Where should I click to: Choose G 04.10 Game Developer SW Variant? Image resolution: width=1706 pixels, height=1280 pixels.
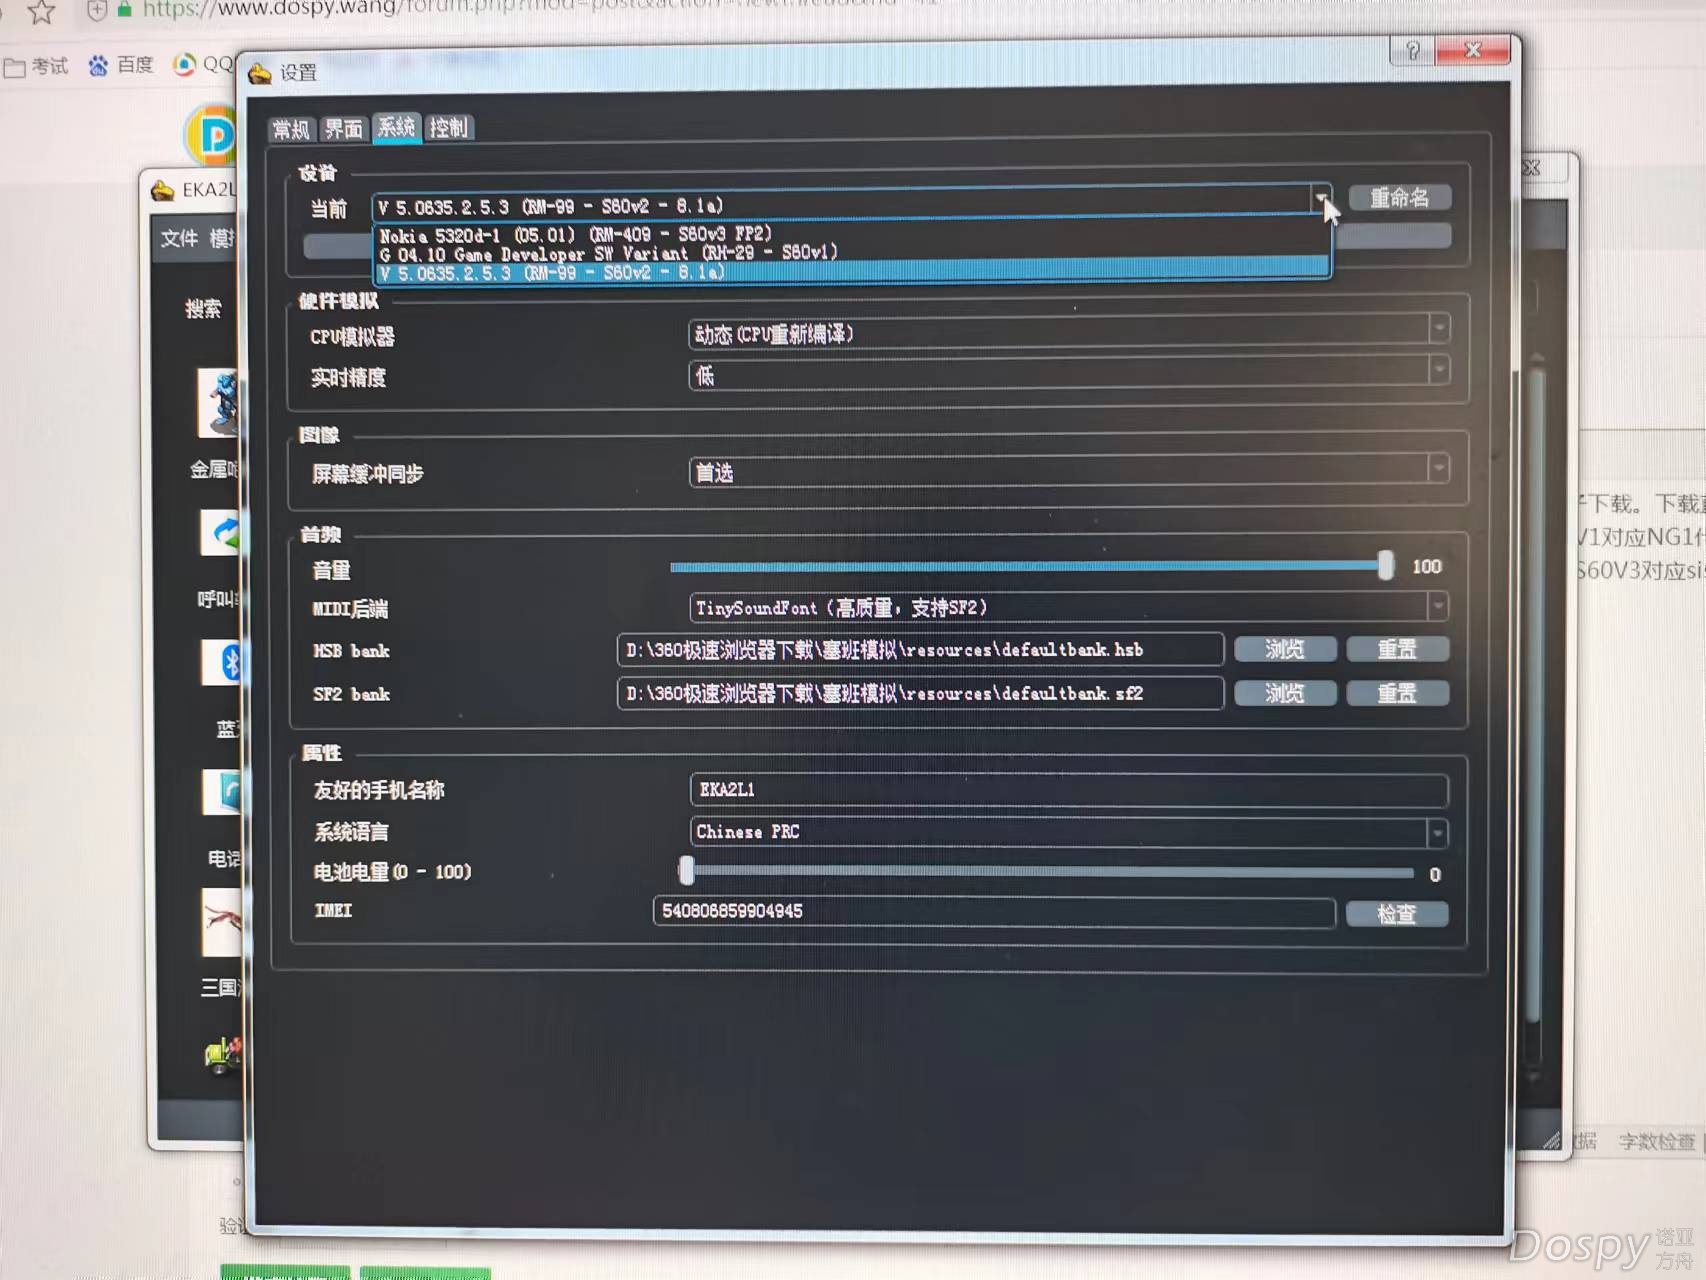pyautogui.click(x=852, y=252)
